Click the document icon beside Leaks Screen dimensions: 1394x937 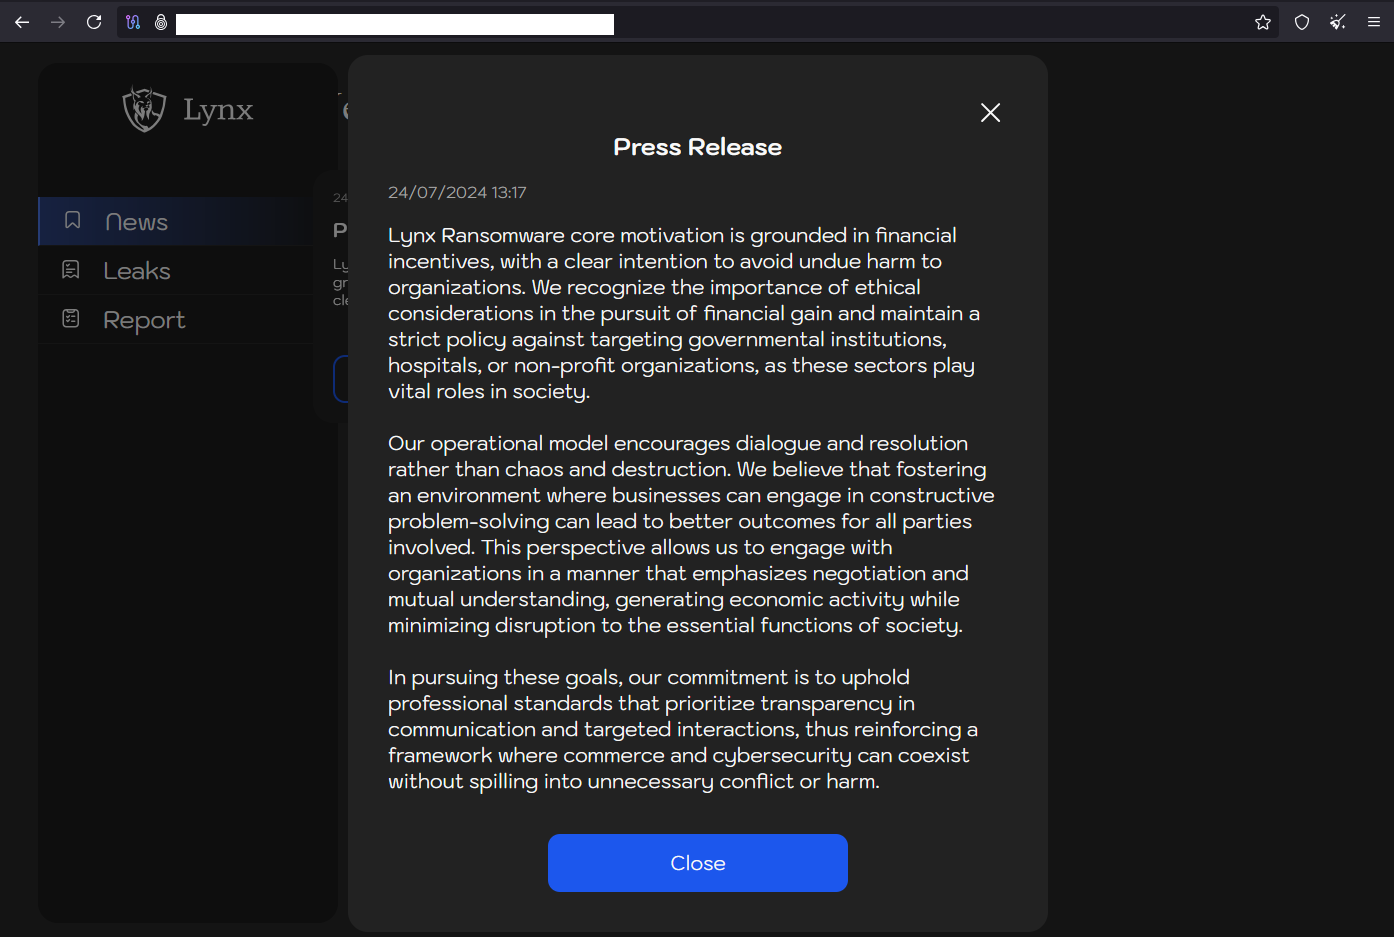71,269
